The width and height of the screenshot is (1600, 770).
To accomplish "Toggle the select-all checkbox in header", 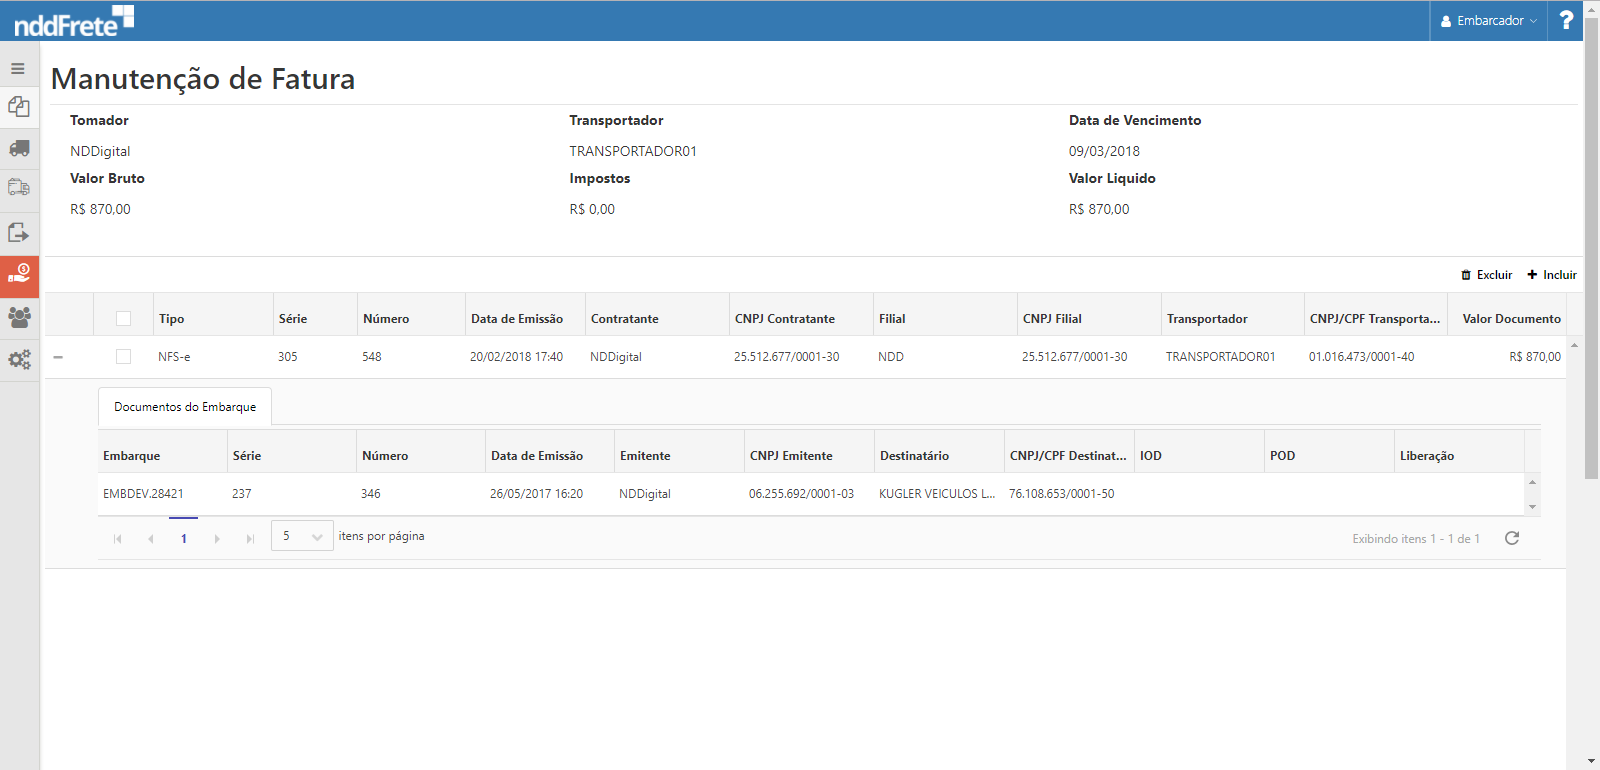I will (124, 319).
